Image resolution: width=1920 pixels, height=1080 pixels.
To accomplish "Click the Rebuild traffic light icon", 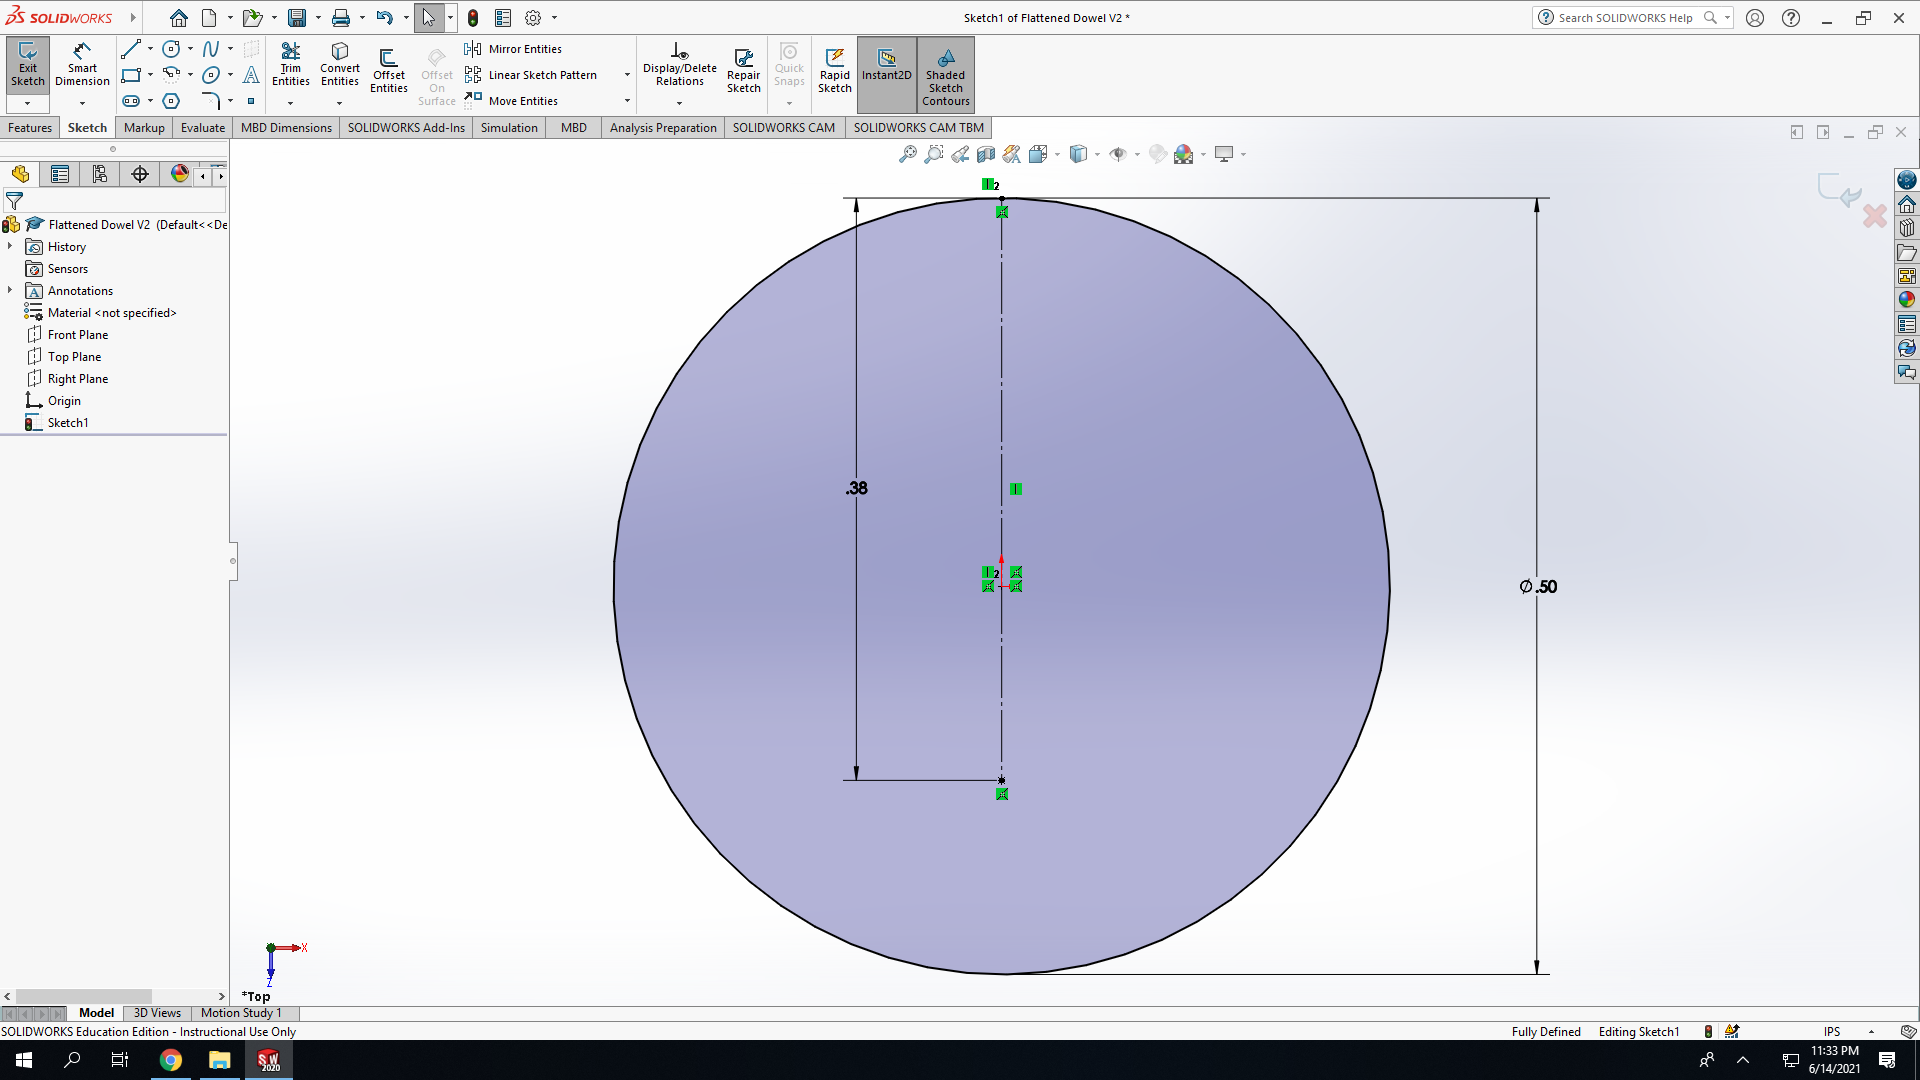I will pyautogui.click(x=473, y=18).
